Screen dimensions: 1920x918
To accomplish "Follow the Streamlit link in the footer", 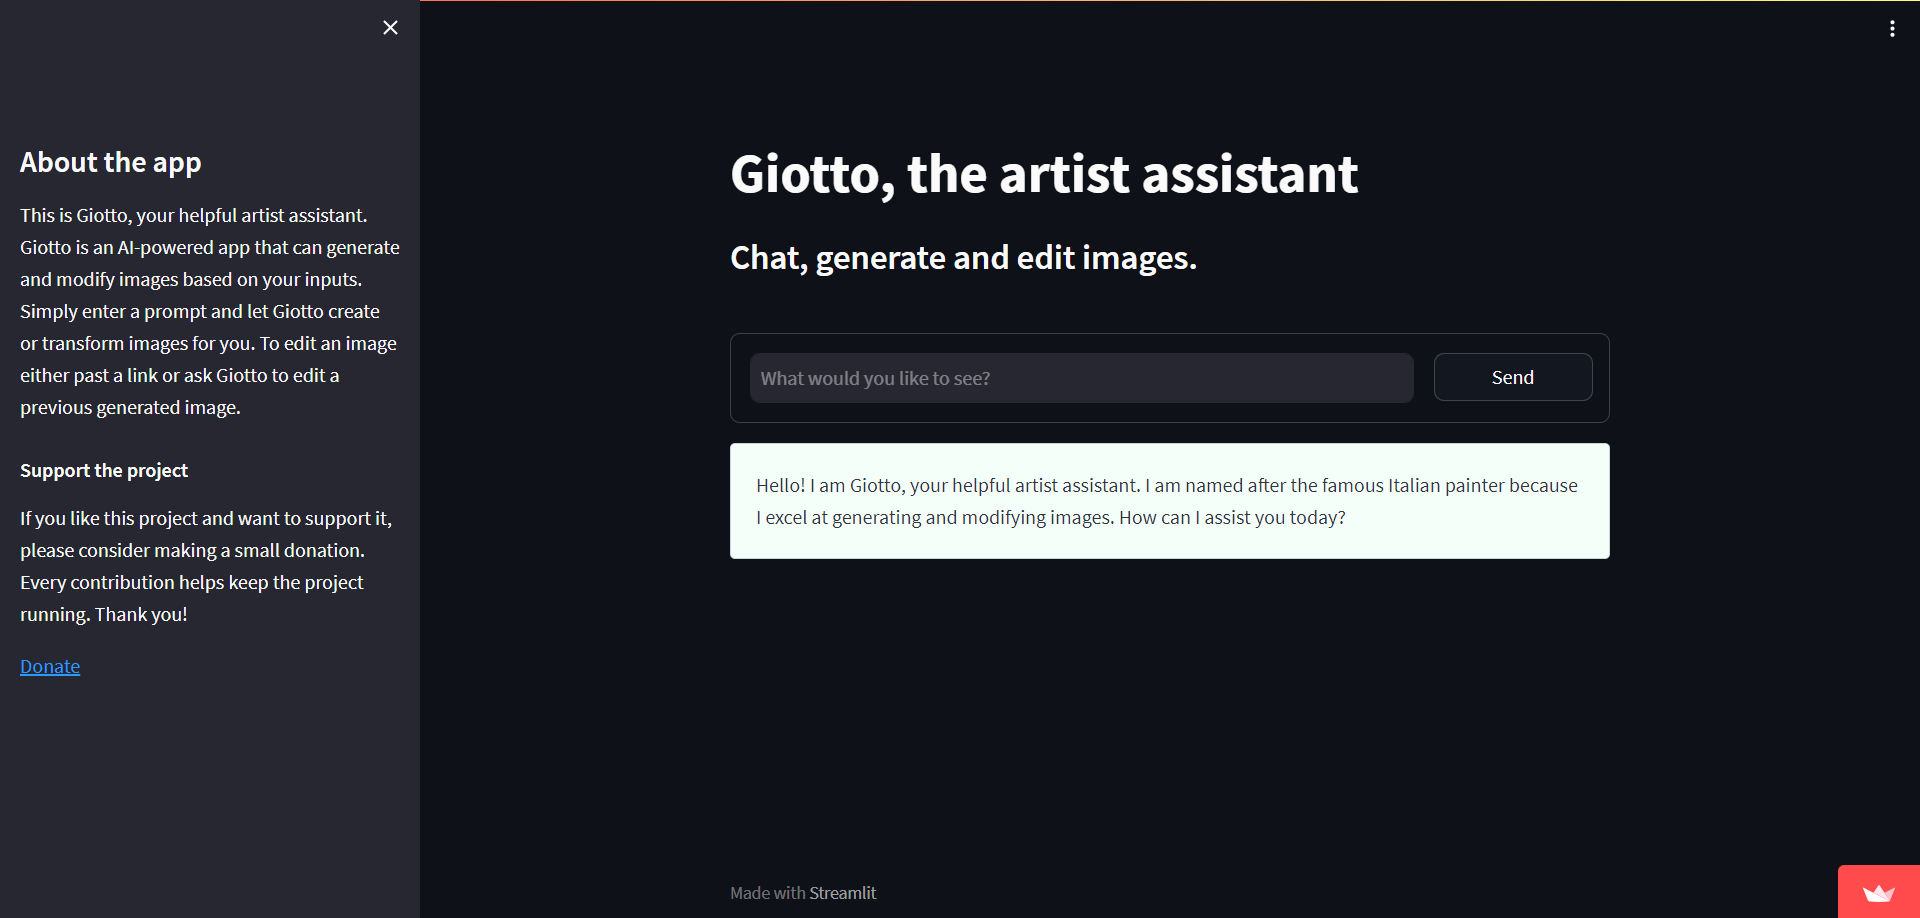I will [843, 892].
